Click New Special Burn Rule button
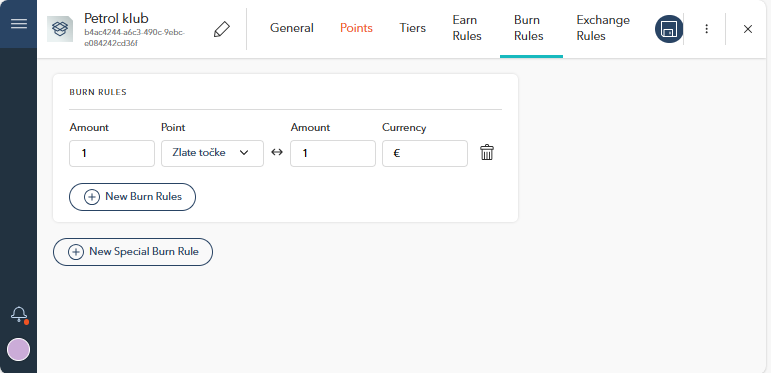Screen dimensions: 771x373 pyautogui.click(x=133, y=252)
